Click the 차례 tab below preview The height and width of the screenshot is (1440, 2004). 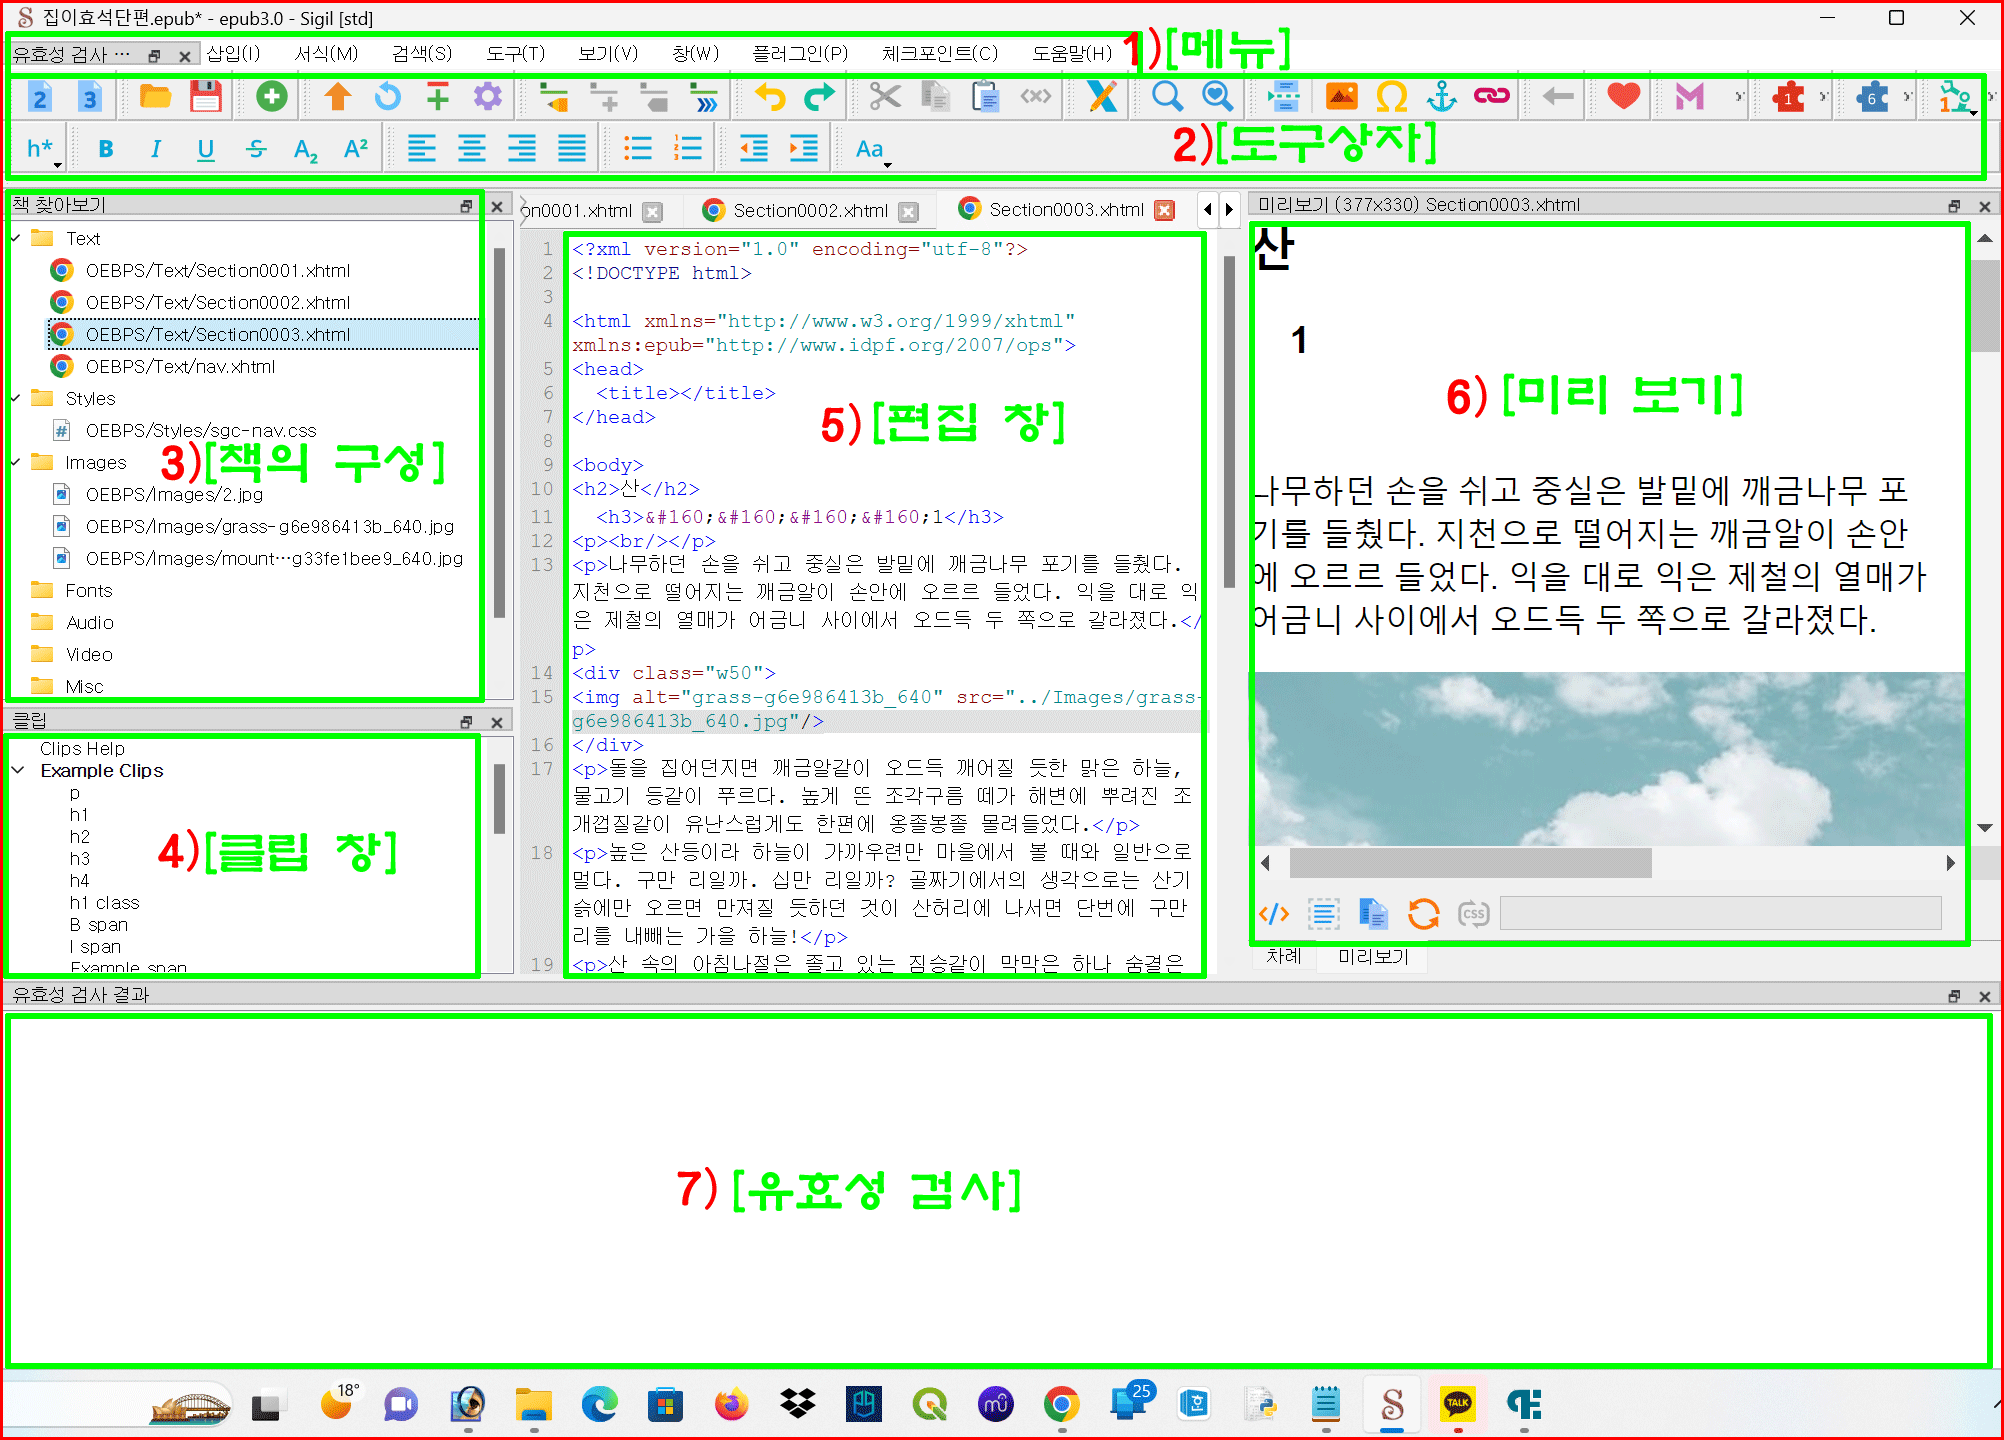pyautogui.click(x=1283, y=957)
